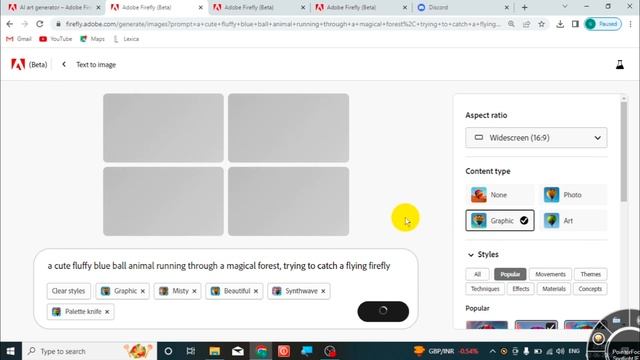This screenshot has width=640, height=360.
Task: Remove the Misty style tag
Action: pos(194,291)
